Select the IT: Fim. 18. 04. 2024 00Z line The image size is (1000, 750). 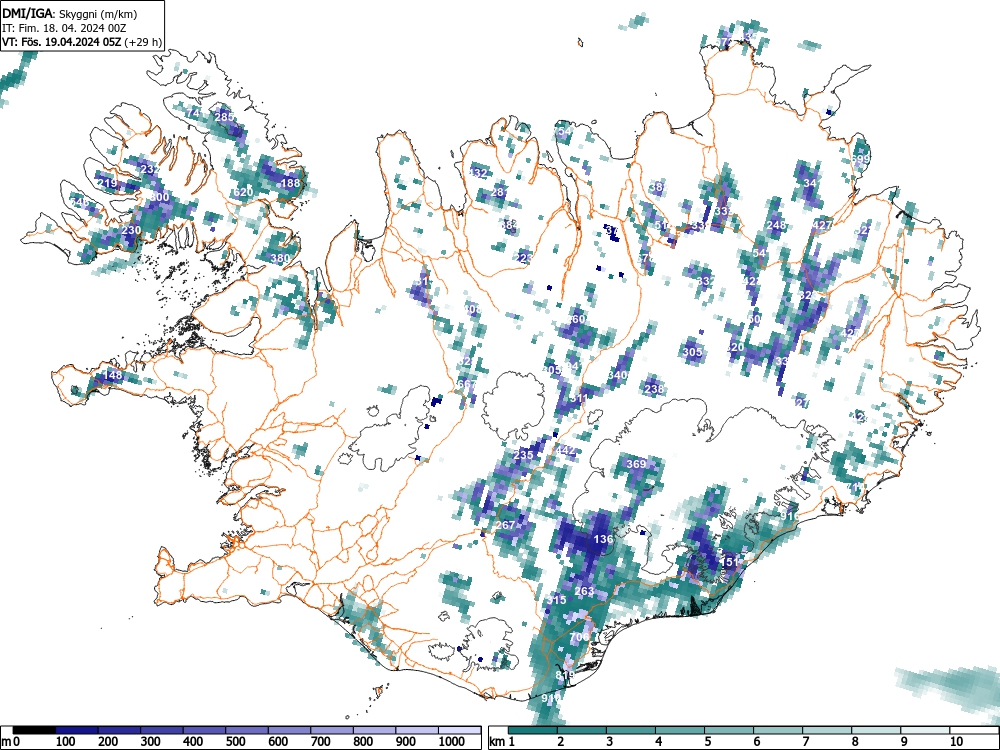click(64, 28)
